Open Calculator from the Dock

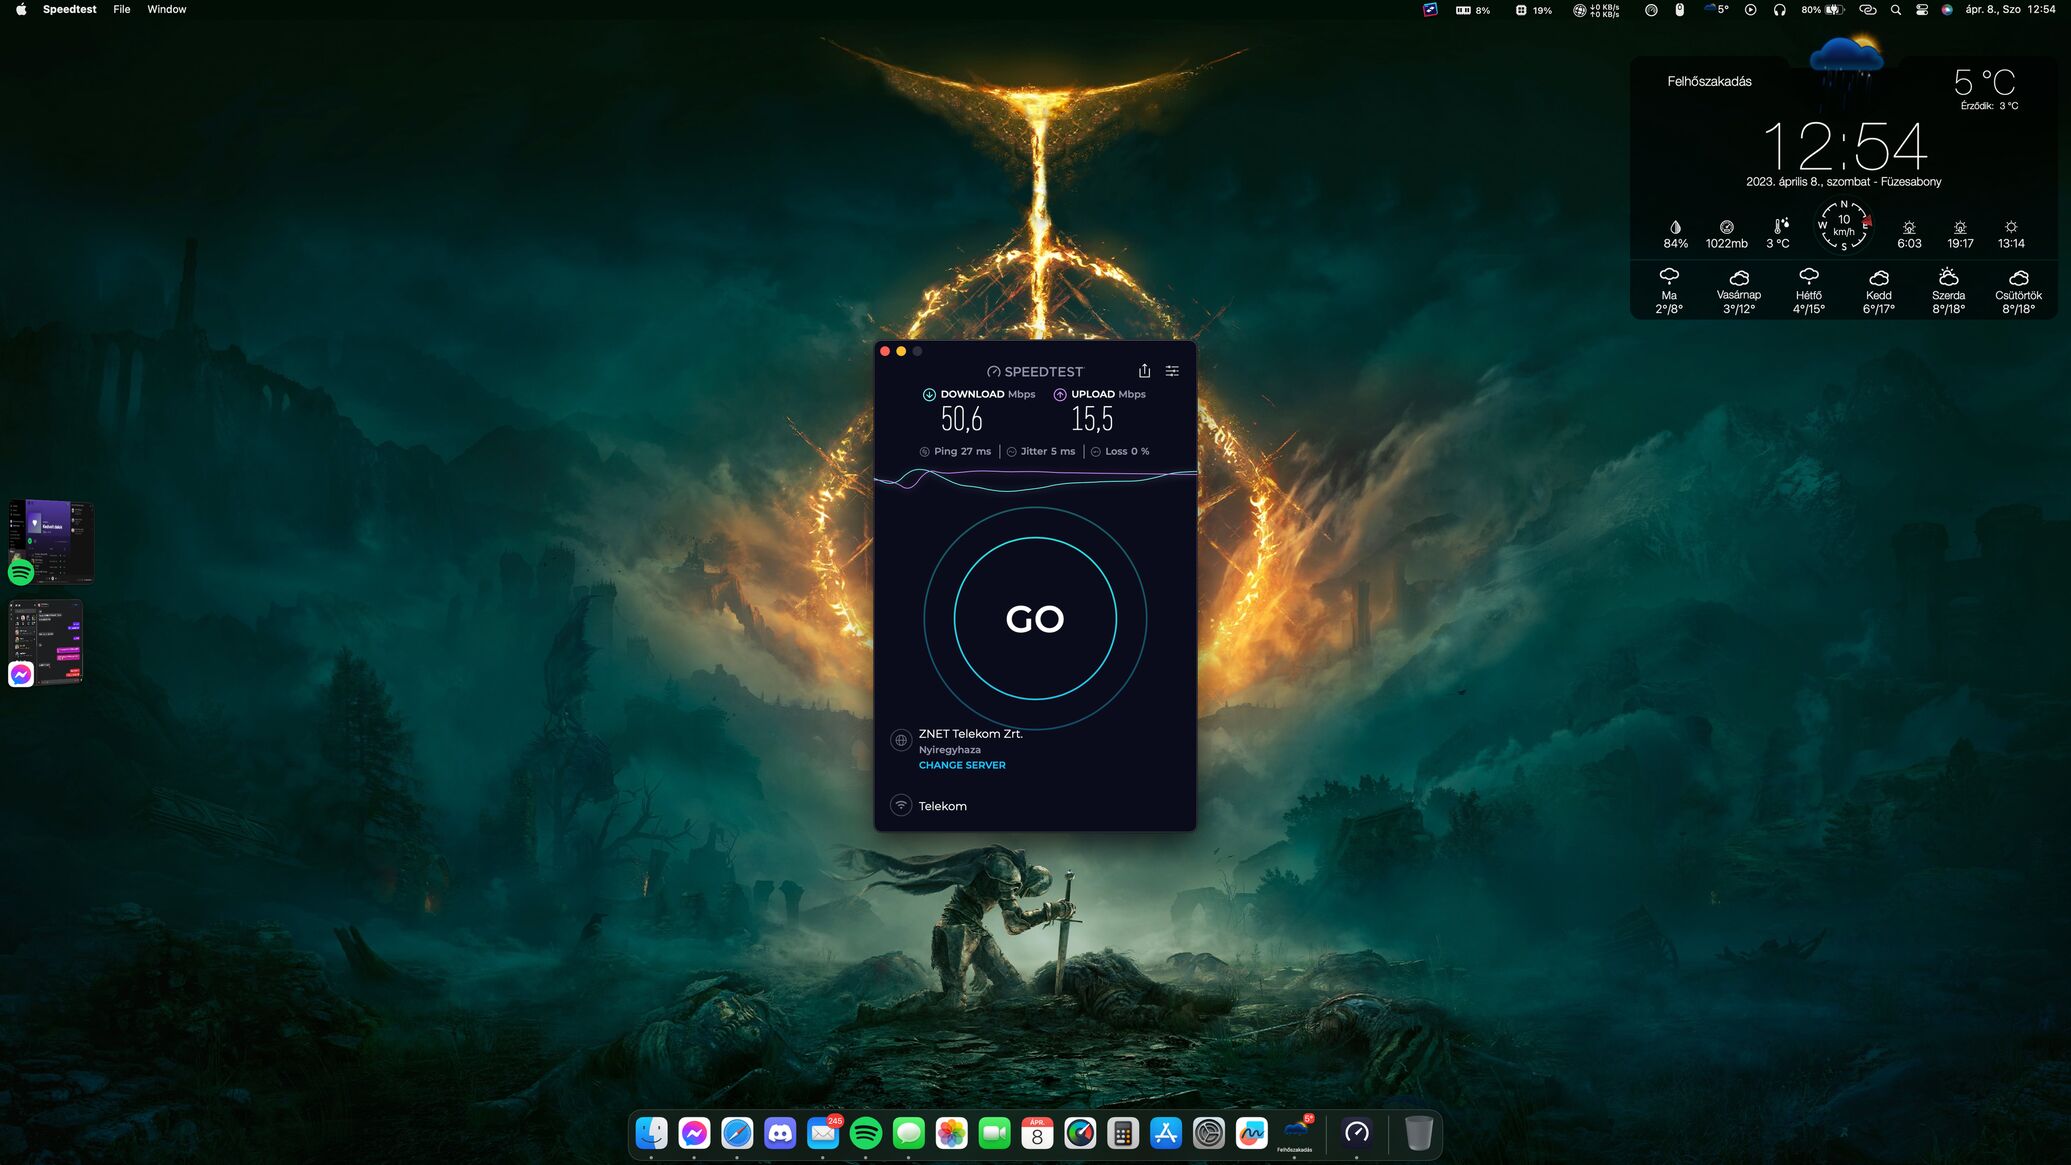tap(1123, 1133)
